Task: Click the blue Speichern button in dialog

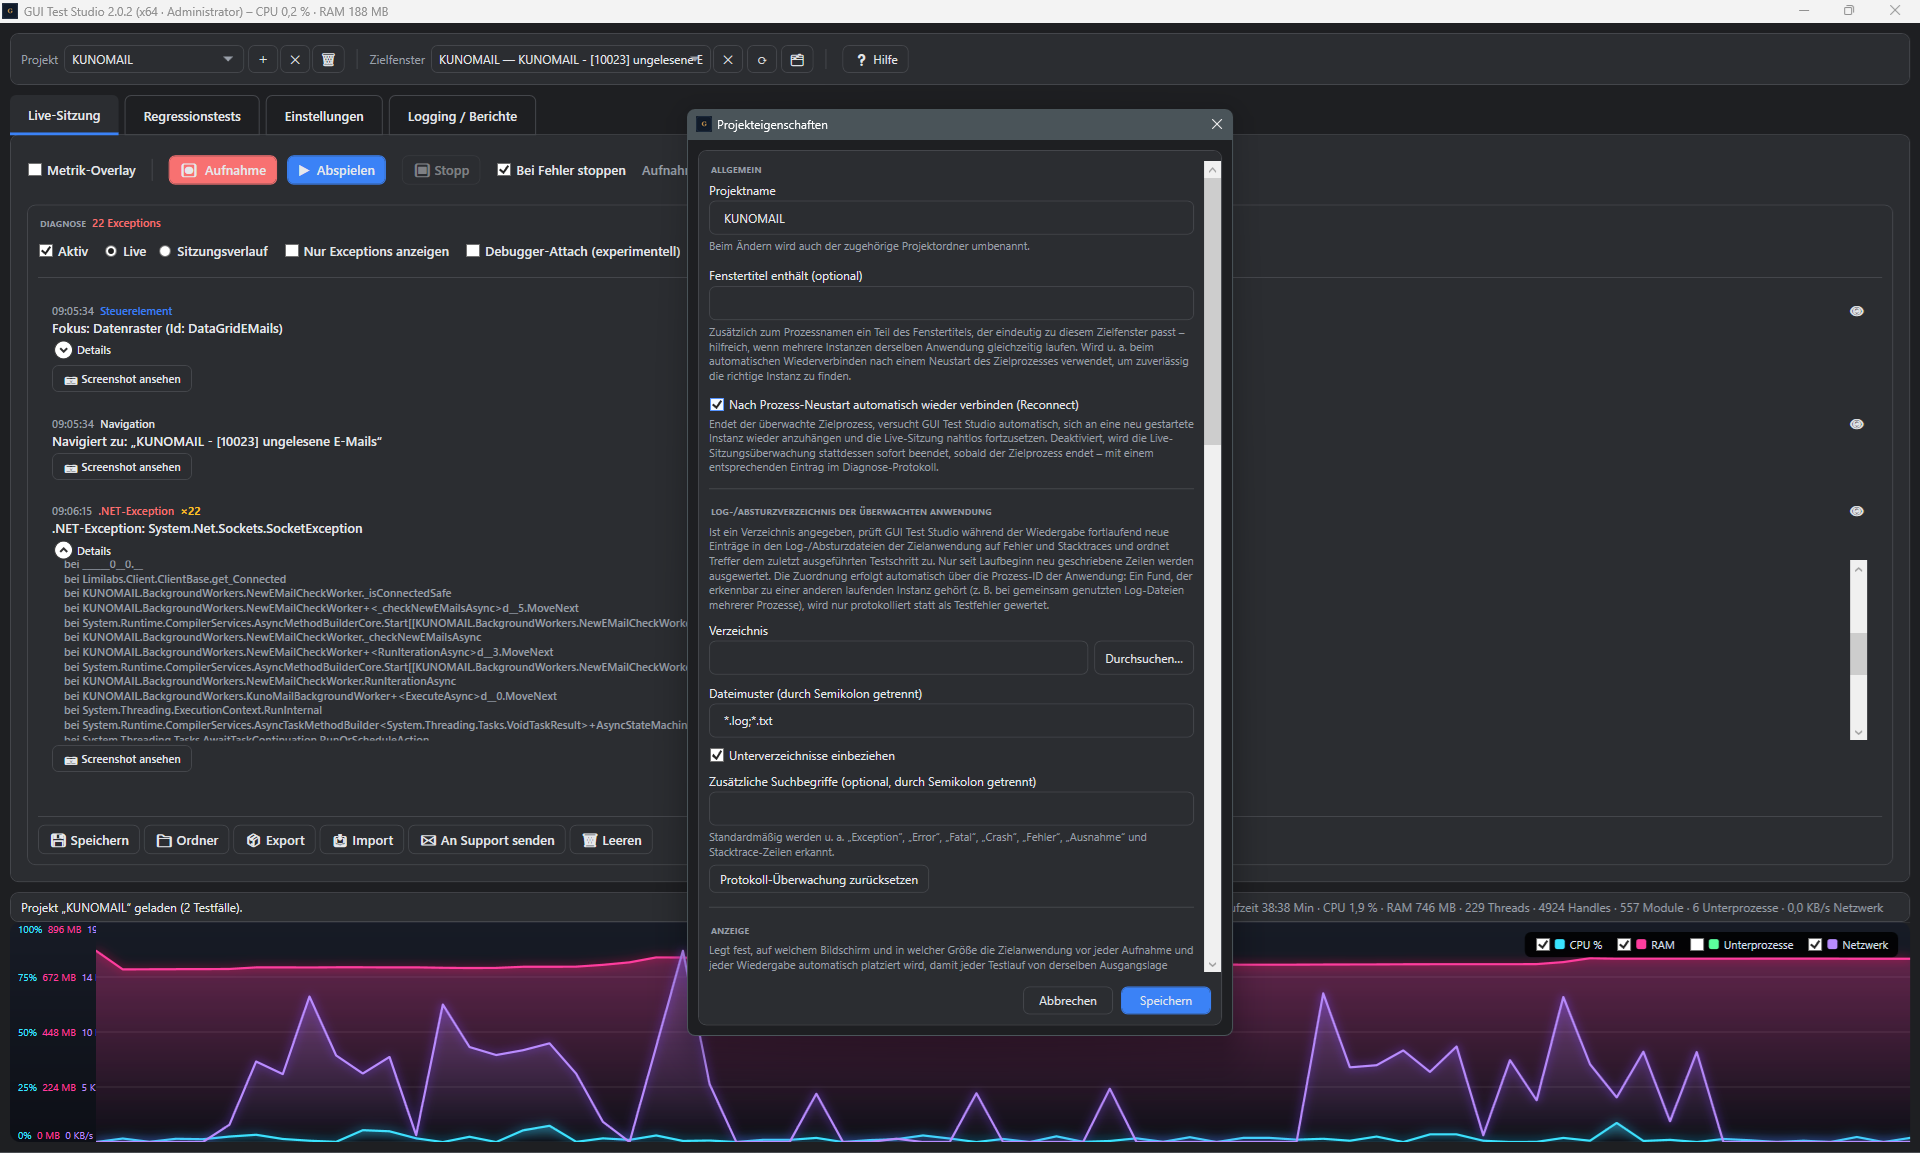Action: [x=1166, y=1001]
